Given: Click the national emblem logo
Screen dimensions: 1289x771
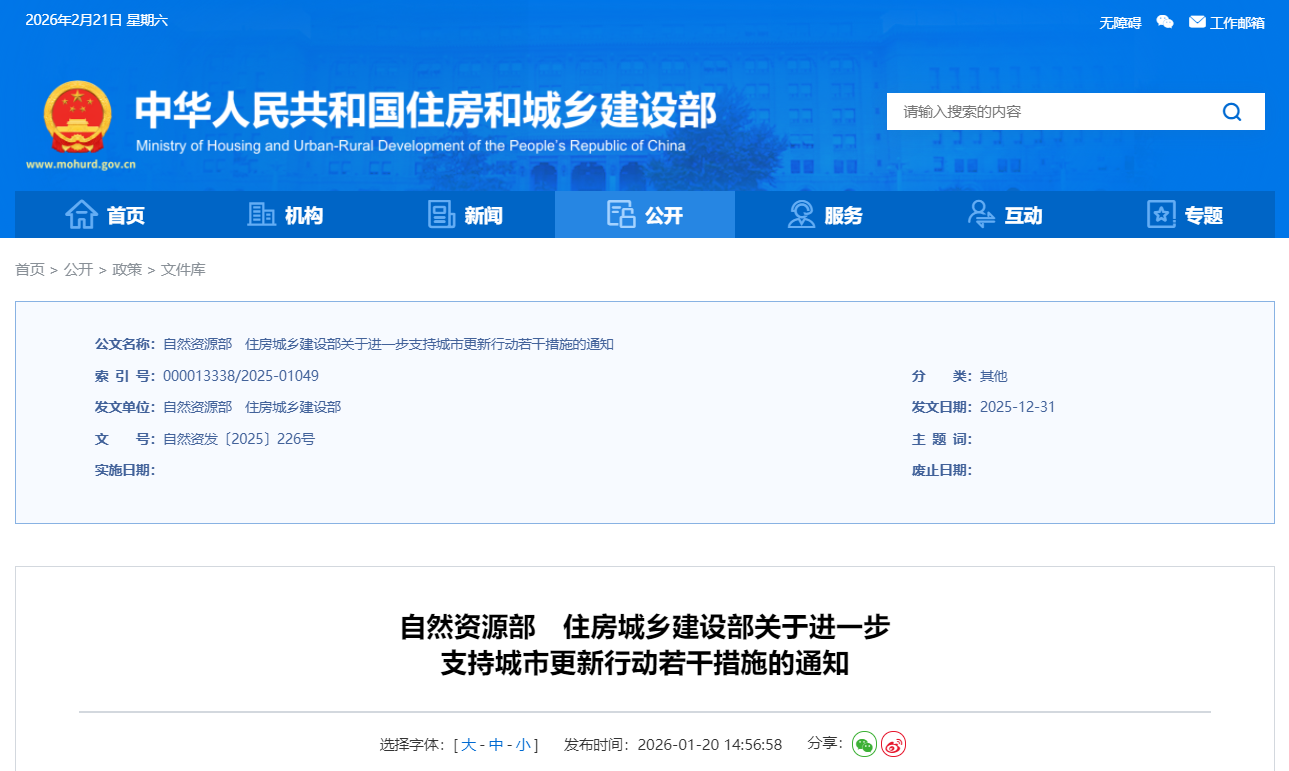Looking at the screenshot, I should tap(77, 117).
